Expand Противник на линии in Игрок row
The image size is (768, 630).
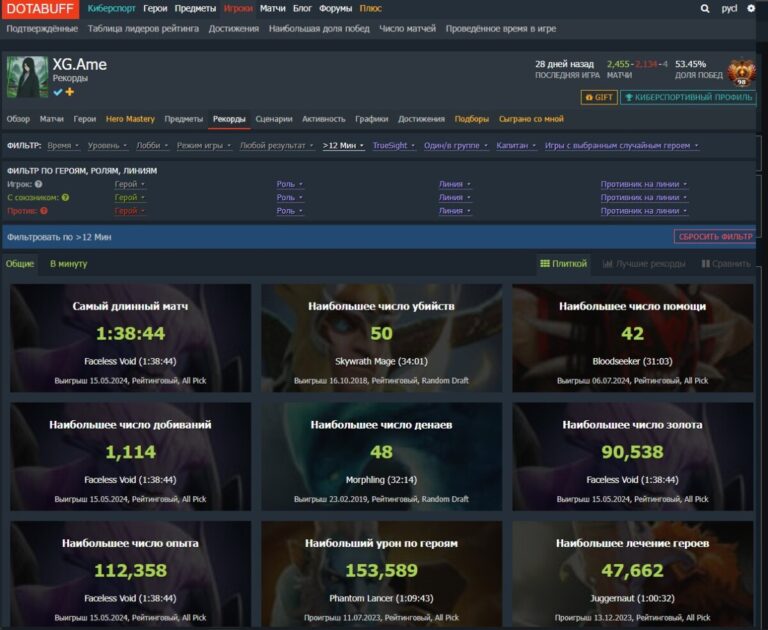(x=644, y=184)
